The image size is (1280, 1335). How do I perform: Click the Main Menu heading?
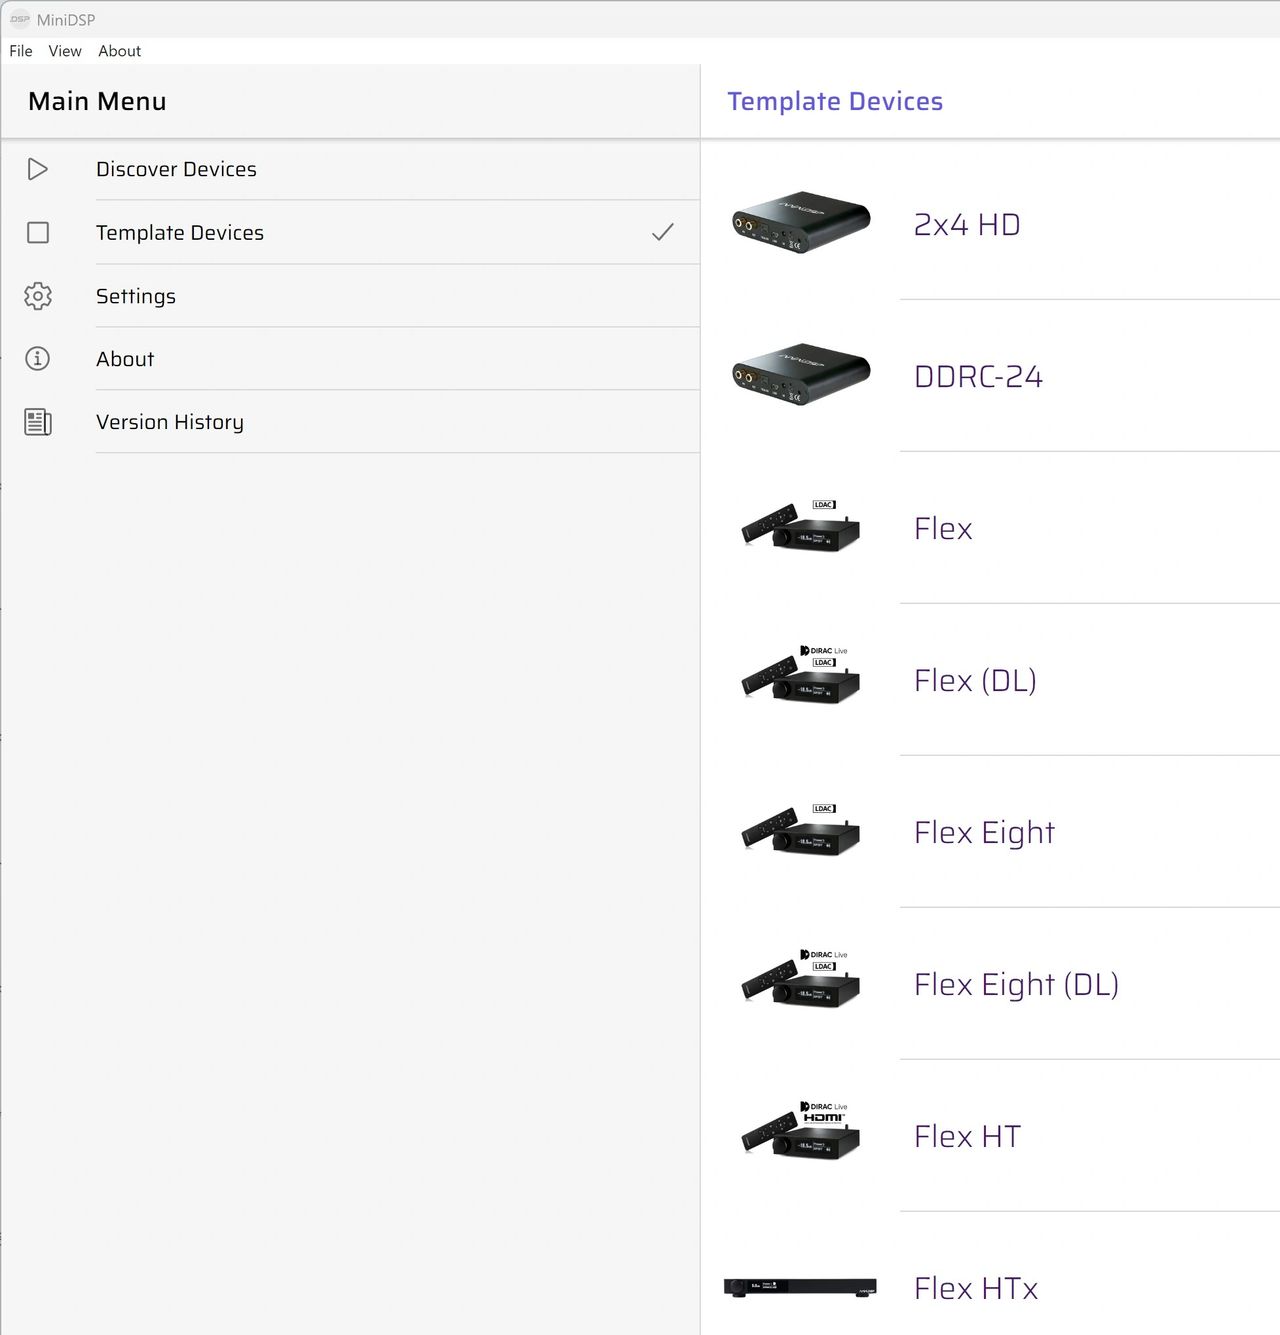(97, 101)
